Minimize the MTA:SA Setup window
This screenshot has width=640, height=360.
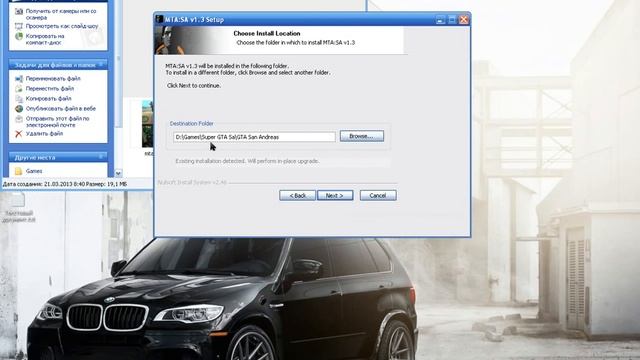click(440, 20)
